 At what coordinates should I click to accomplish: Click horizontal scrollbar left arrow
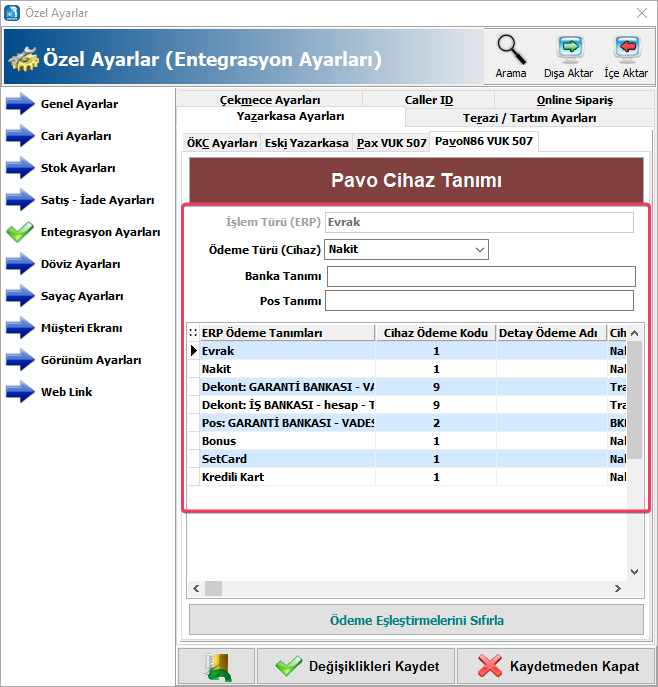pos(196,588)
